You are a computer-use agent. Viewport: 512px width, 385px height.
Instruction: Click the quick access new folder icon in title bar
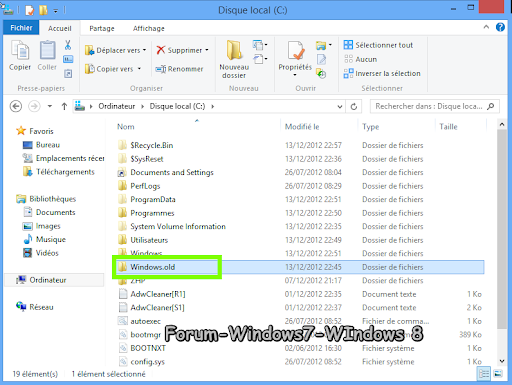tap(43, 10)
